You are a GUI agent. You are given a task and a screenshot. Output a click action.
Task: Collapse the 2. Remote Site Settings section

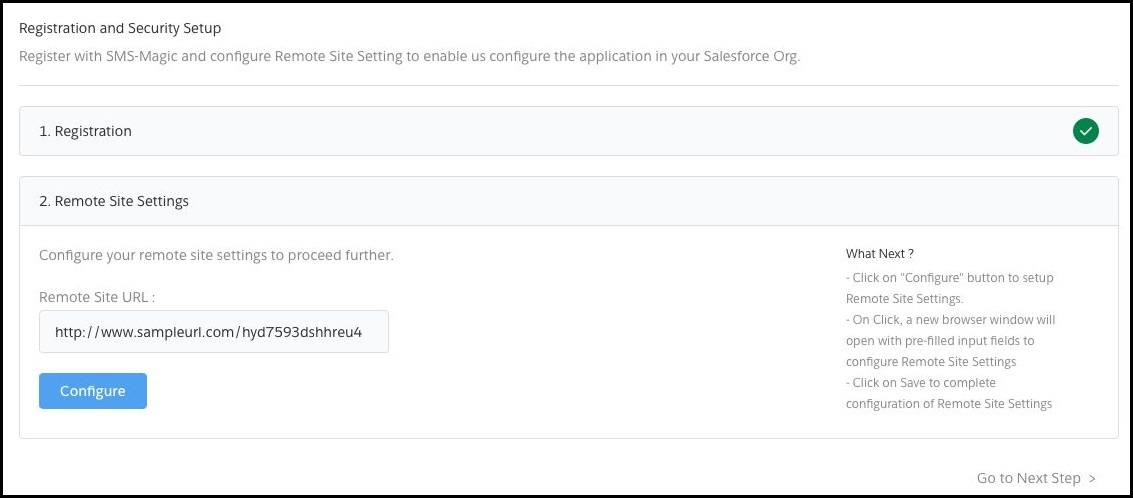[569, 201]
